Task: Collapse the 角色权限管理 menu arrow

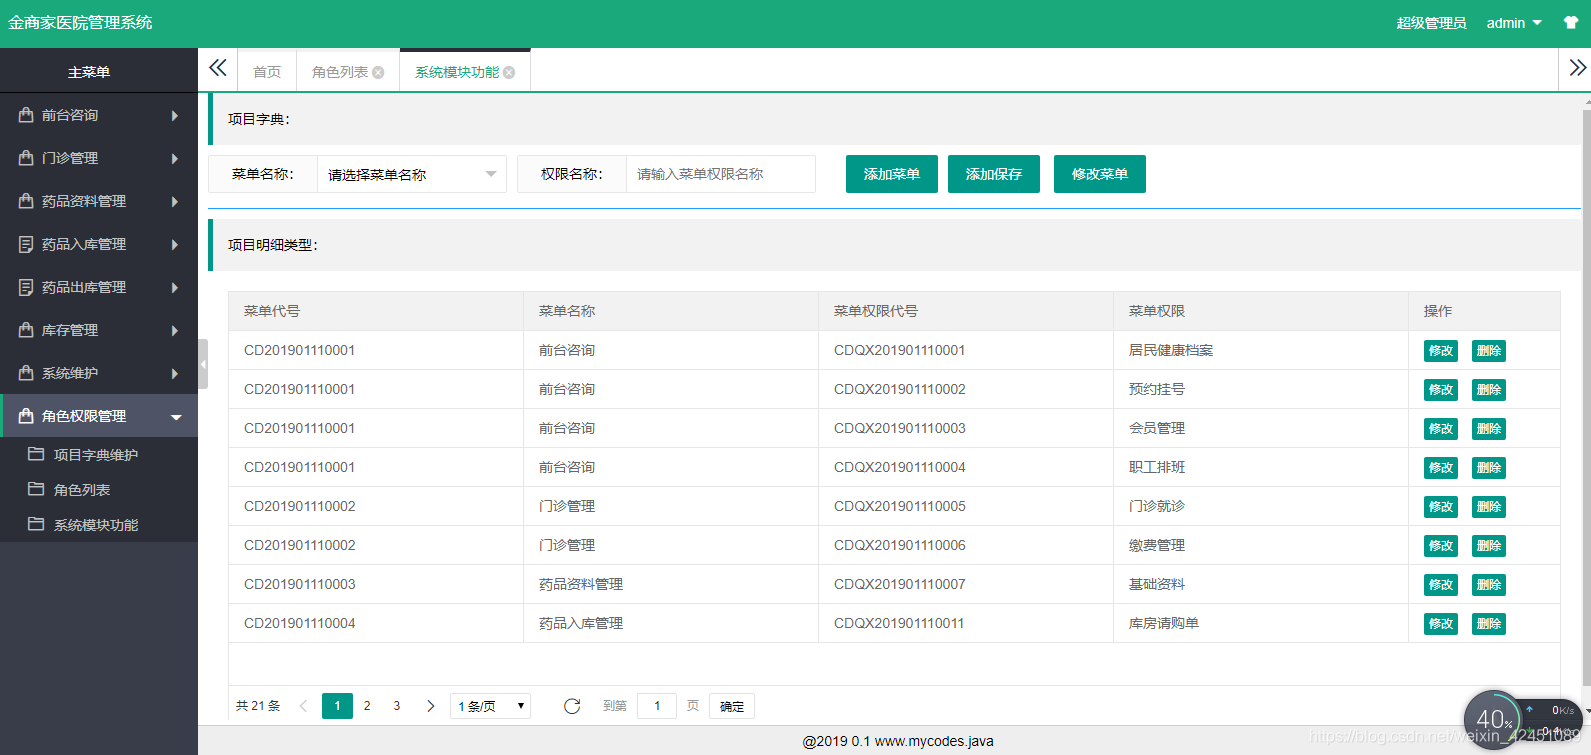Action: tap(176, 417)
